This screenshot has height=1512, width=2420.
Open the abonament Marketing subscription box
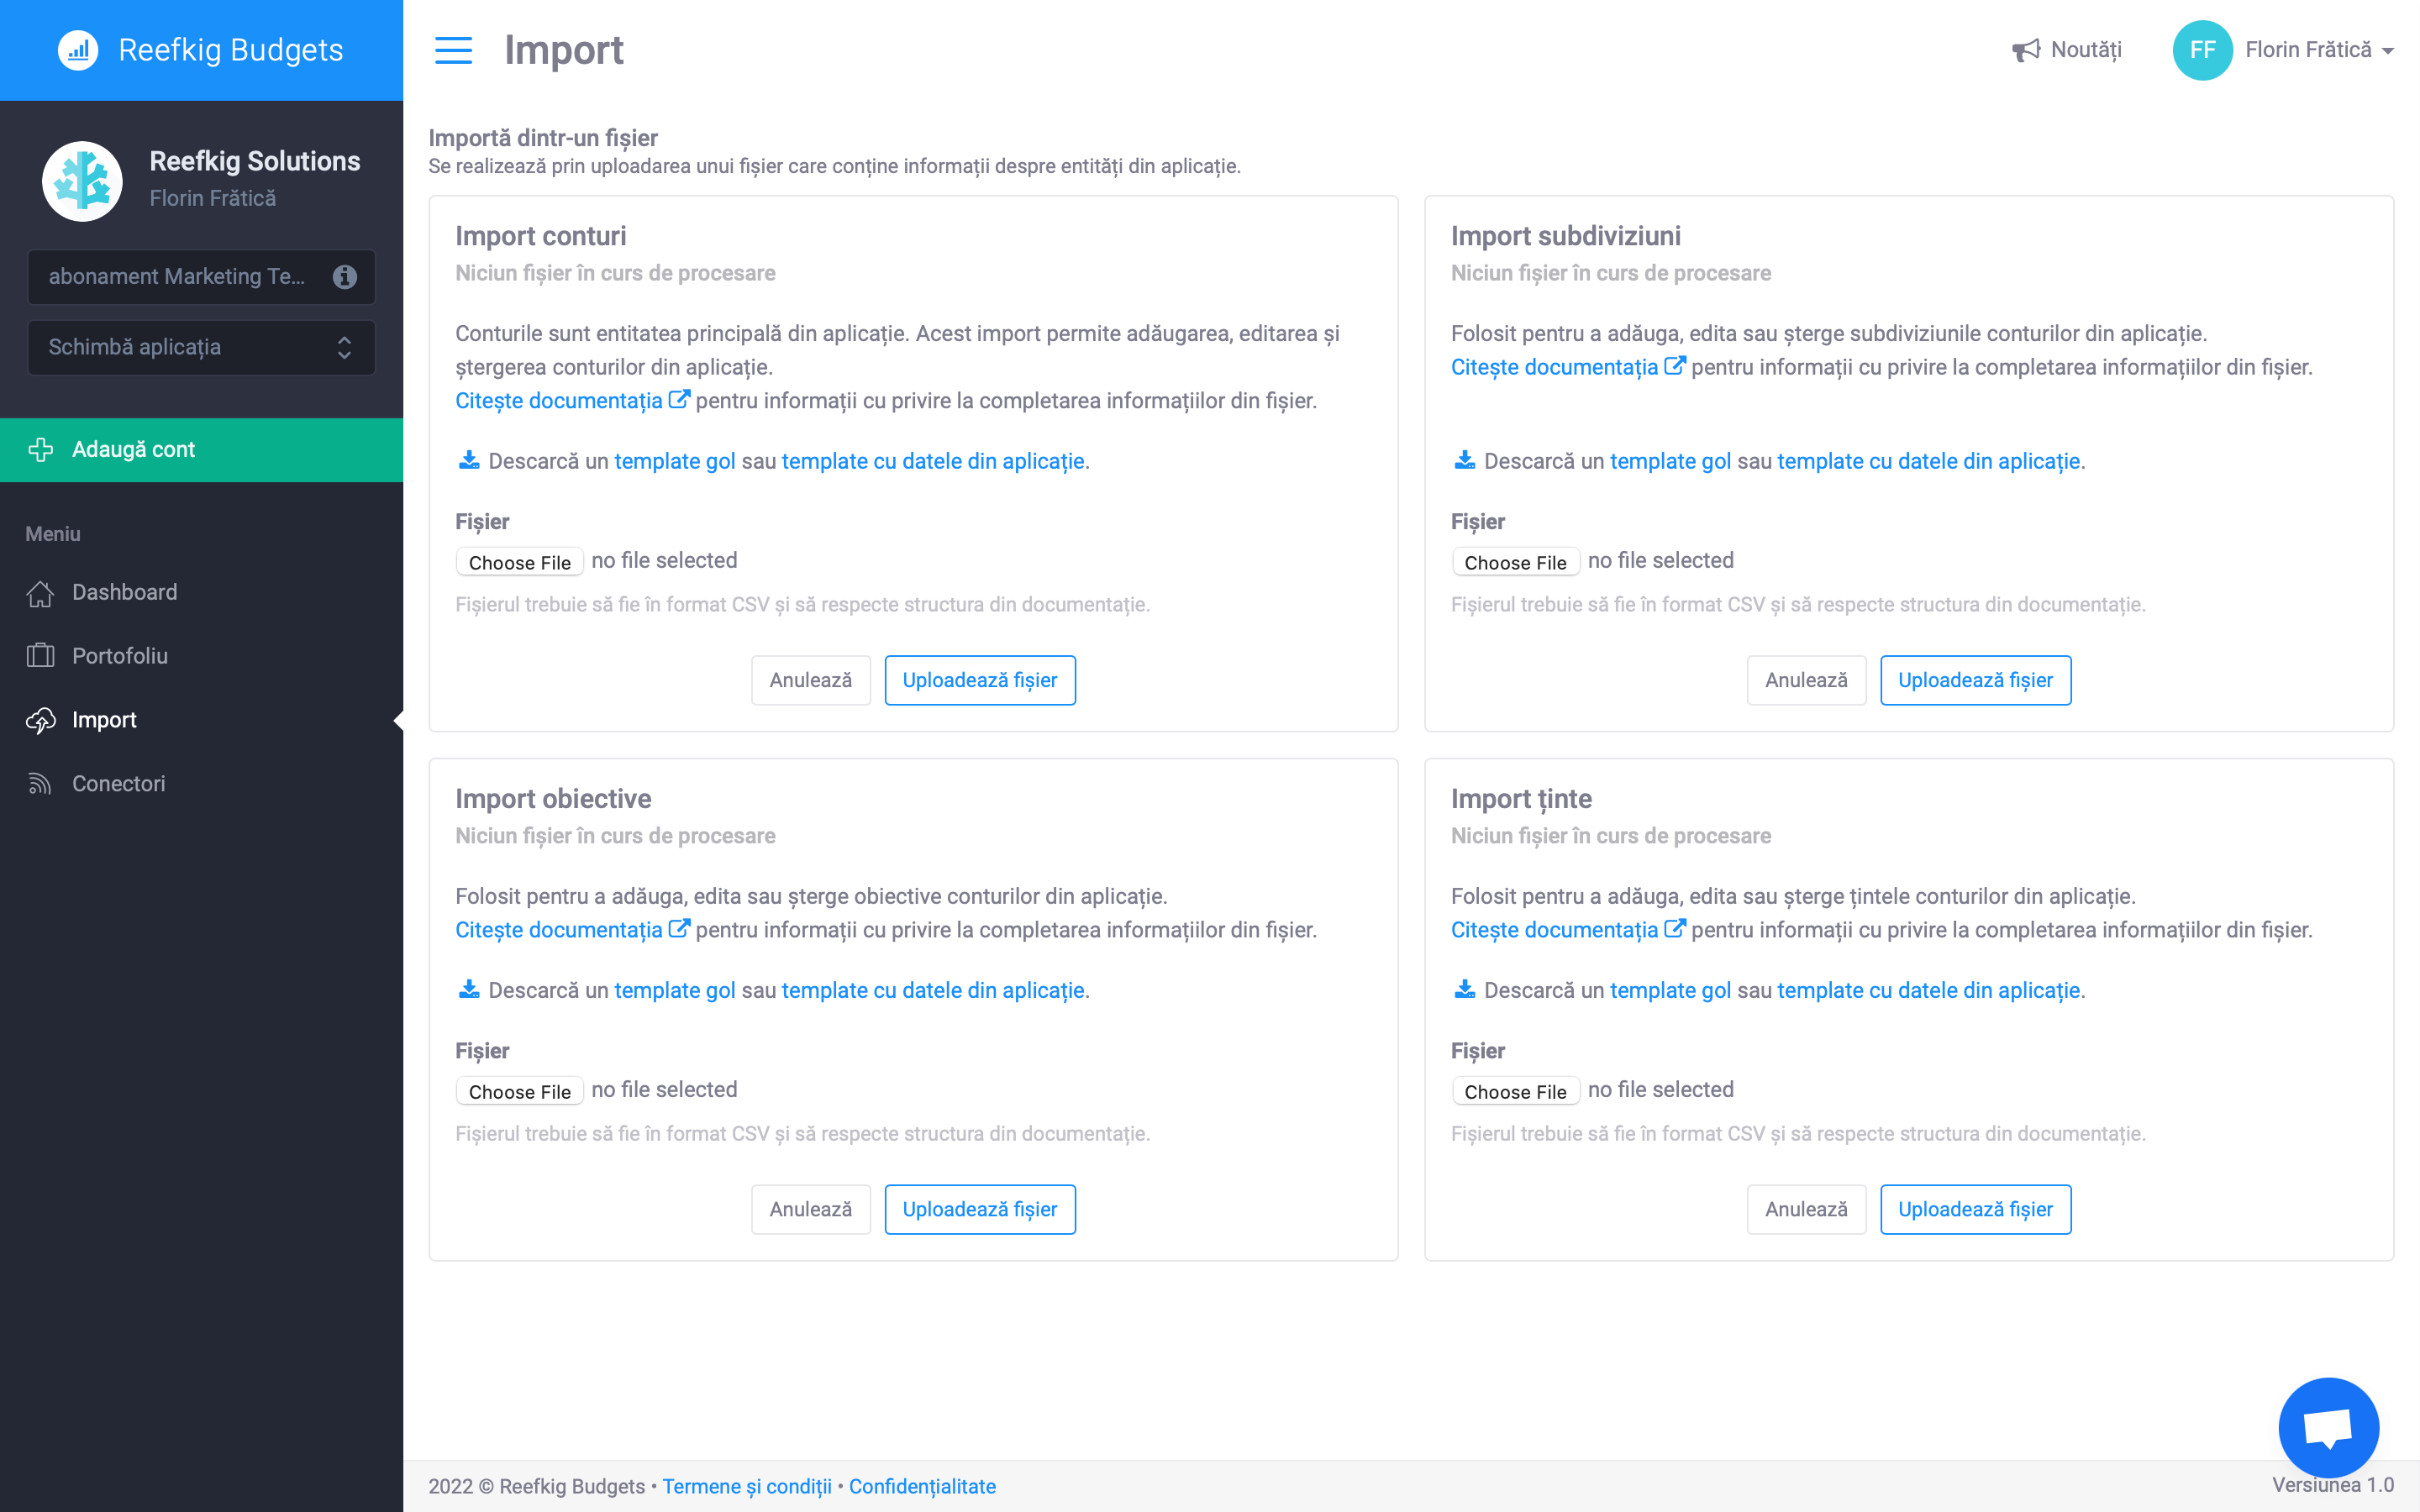tap(180, 277)
